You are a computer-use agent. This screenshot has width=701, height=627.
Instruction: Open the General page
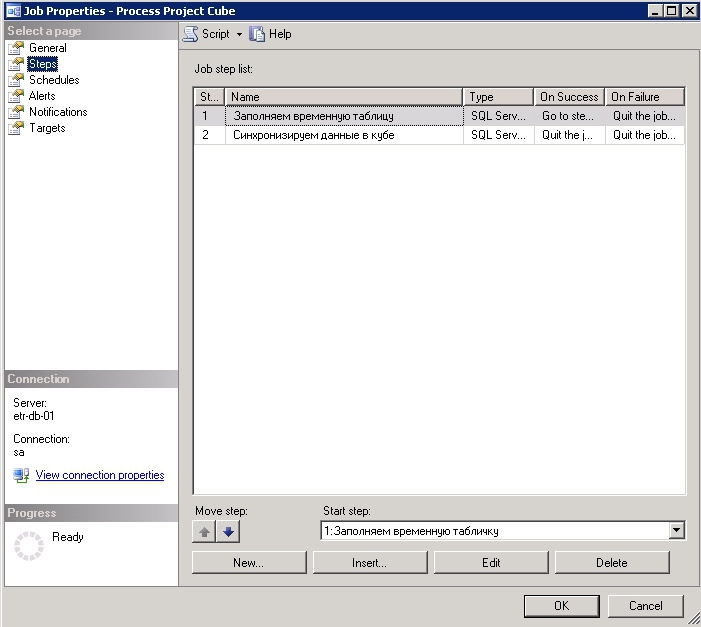[x=48, y=48]
